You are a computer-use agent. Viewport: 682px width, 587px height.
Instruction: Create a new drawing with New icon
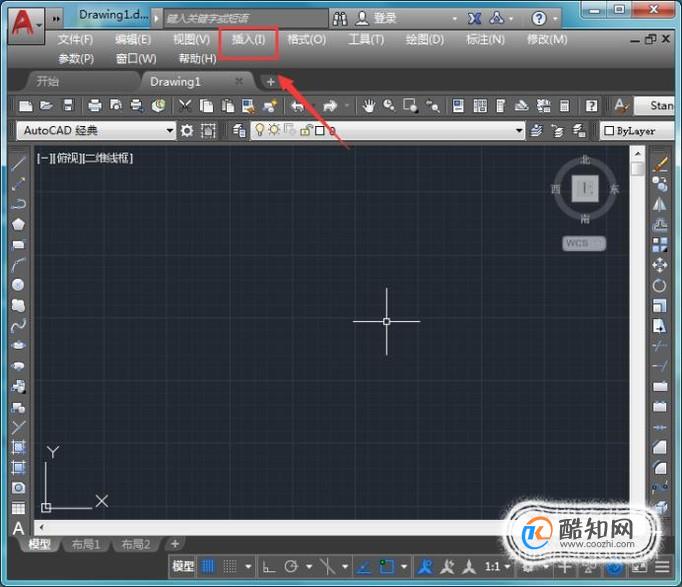[26, 106]
